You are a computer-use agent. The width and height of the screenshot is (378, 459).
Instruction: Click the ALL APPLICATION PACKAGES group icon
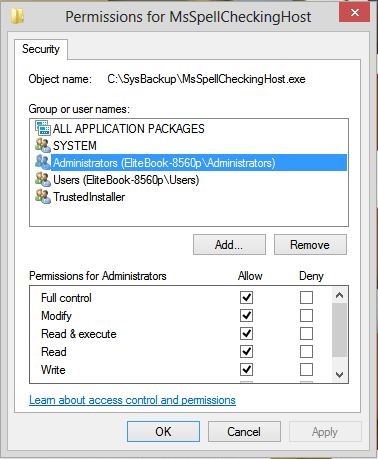(43, 128)
